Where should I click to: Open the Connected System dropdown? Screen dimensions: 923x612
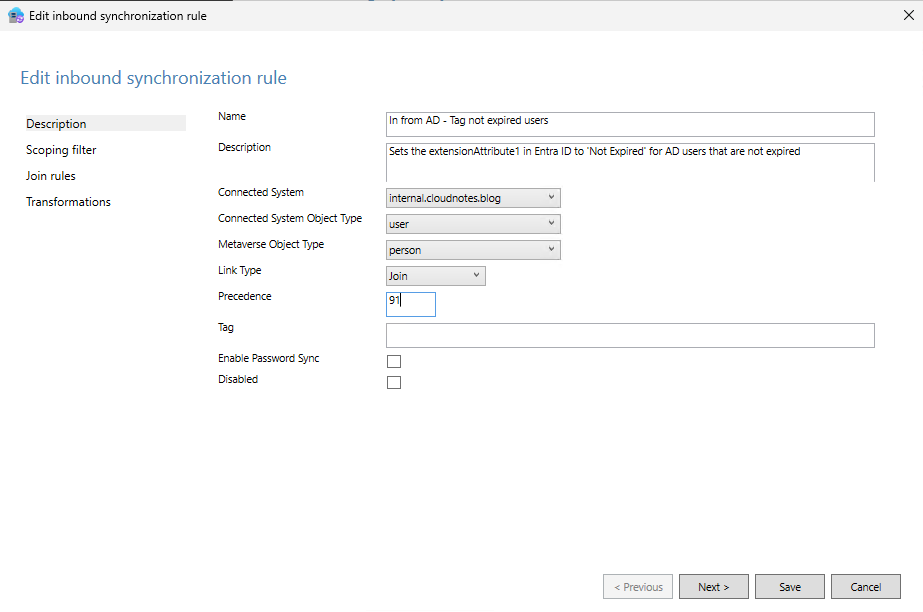(549, 197)
